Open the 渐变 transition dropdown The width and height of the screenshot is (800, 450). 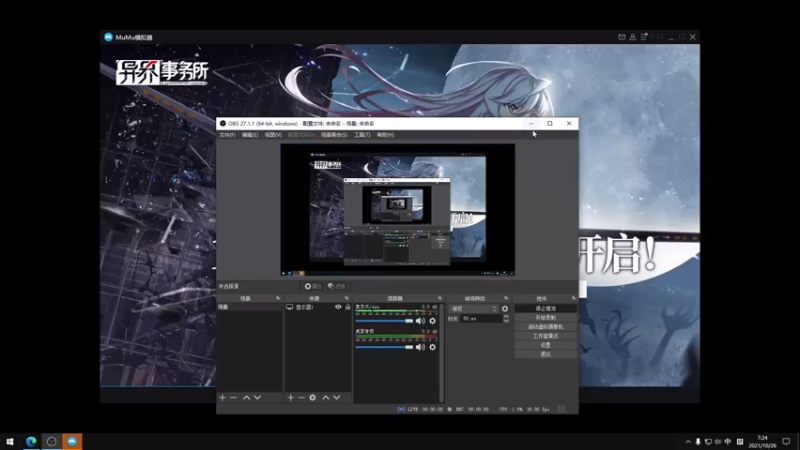473,309
